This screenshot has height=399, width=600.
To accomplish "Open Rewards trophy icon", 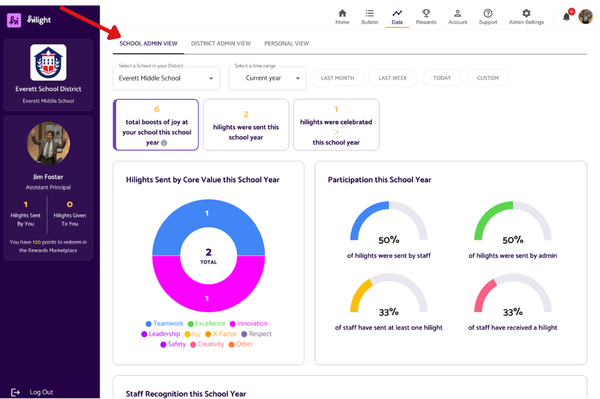I will pos(426,13).
